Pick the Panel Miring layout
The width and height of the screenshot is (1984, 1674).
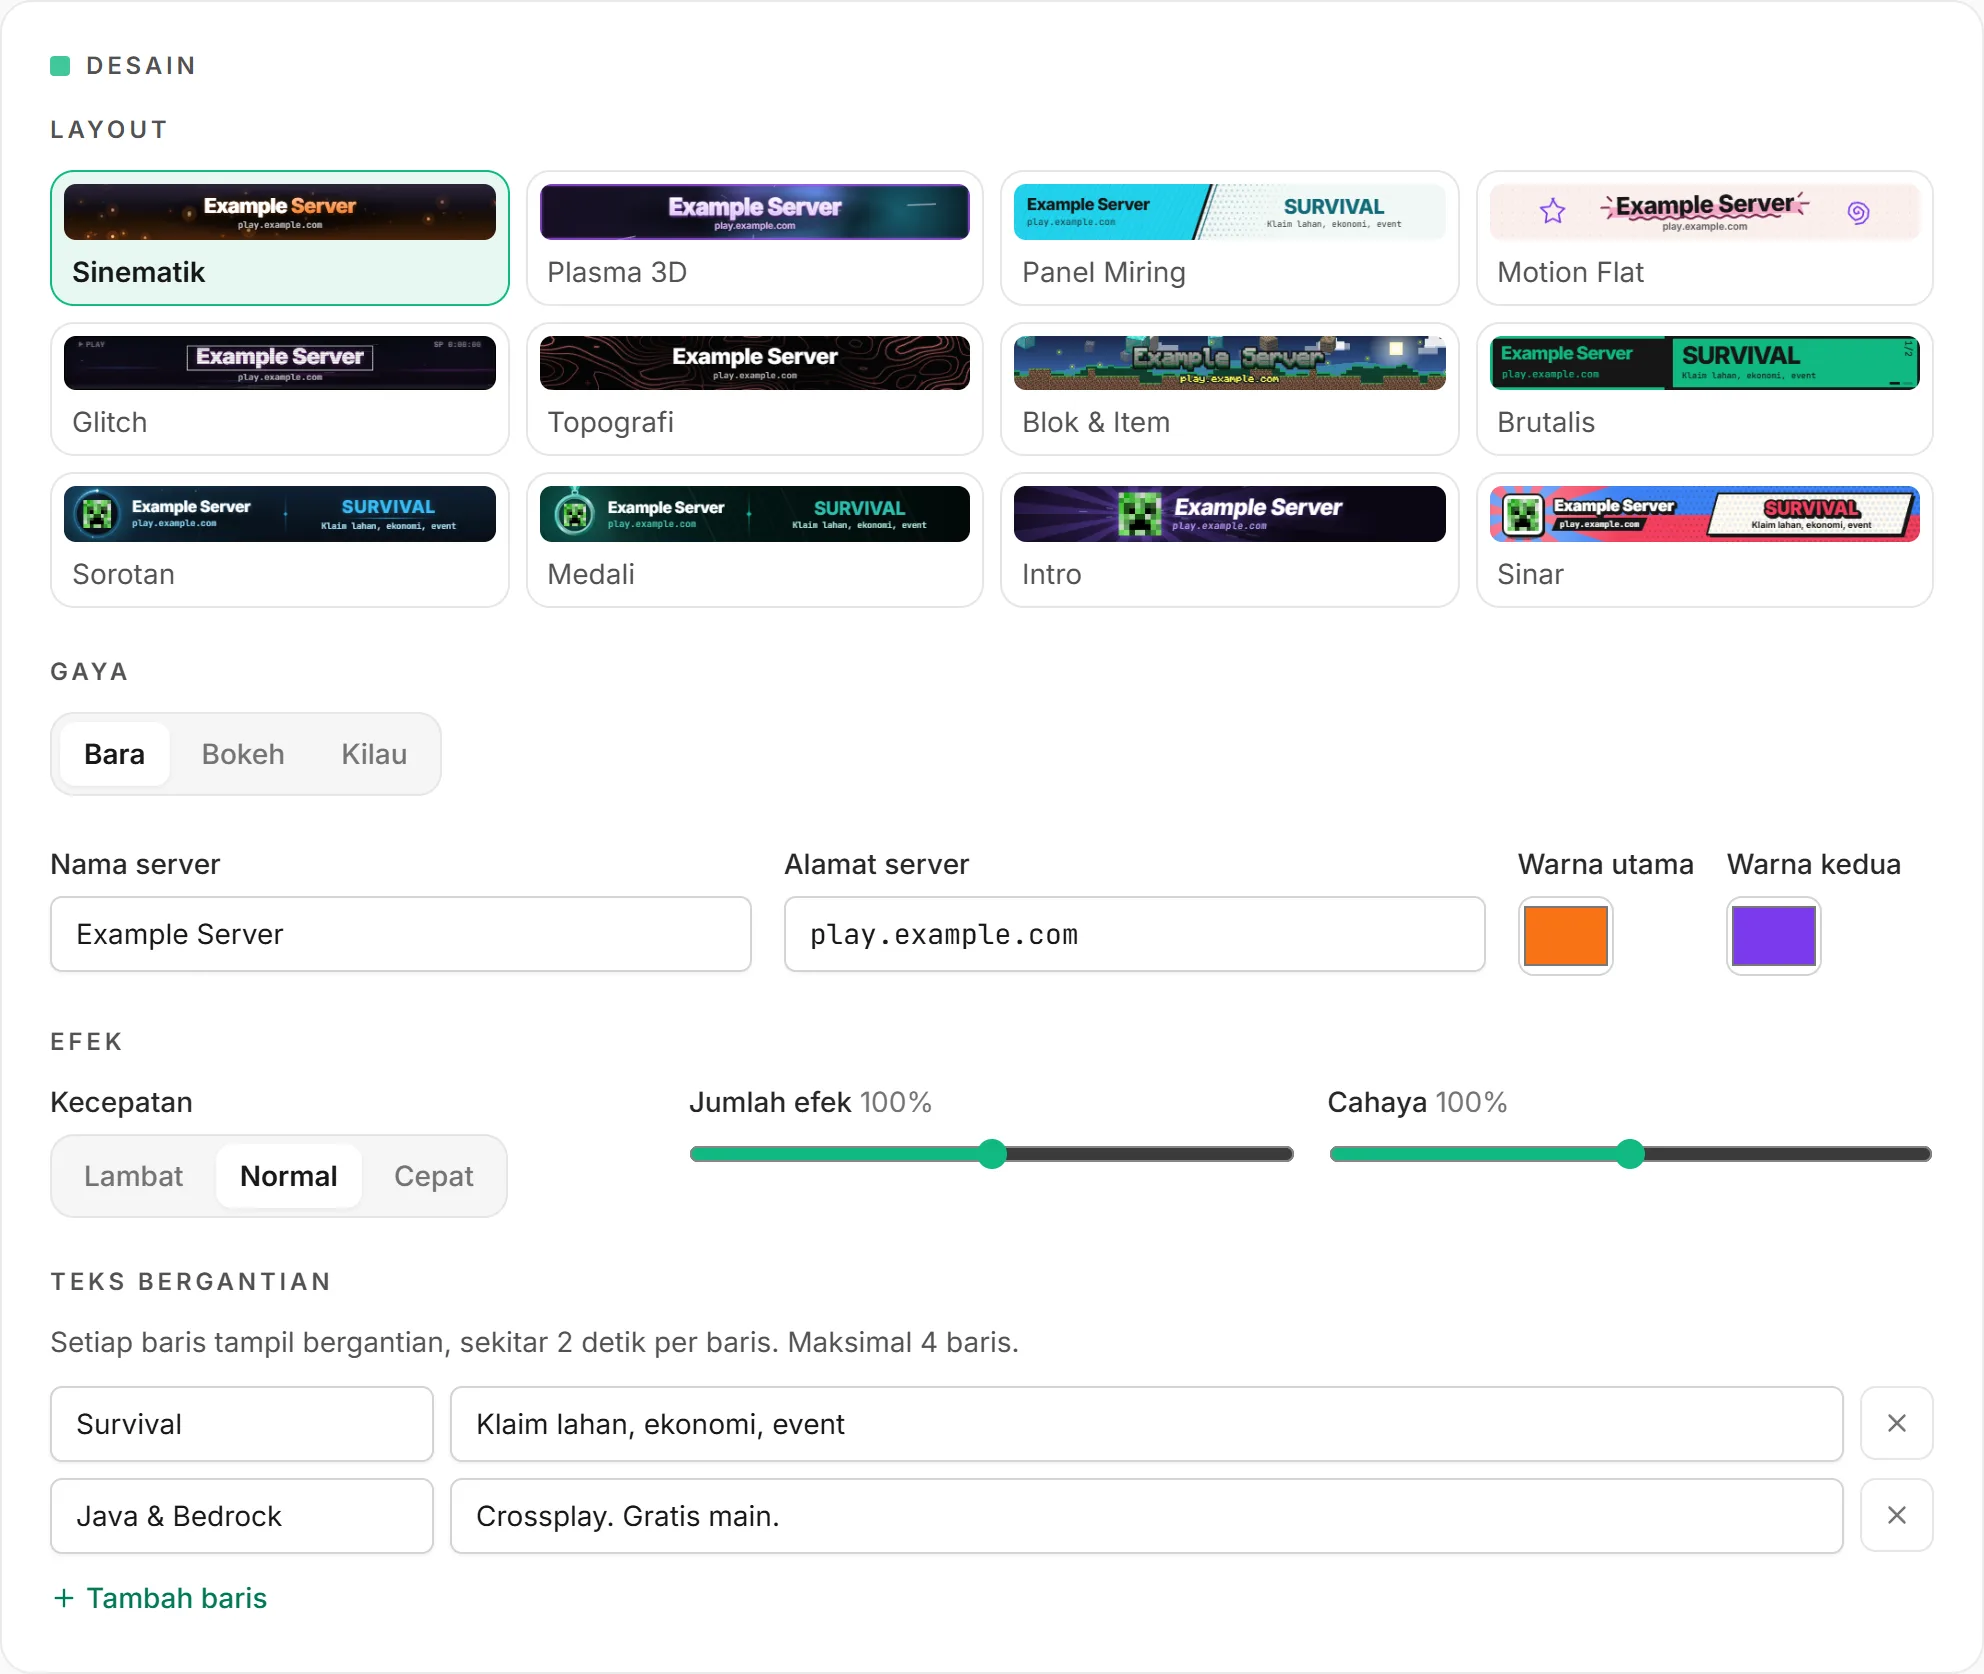[x=1229, y=238]
